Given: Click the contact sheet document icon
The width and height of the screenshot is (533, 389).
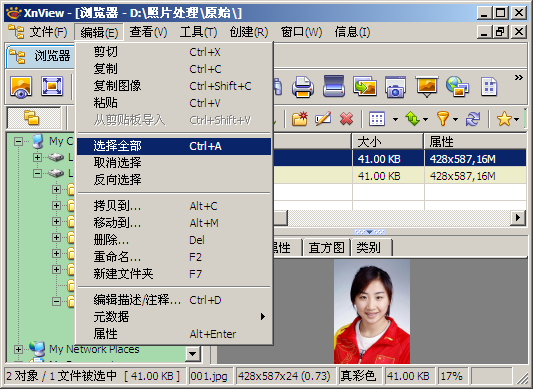Looking at the screenshot, I should [489, 86].
